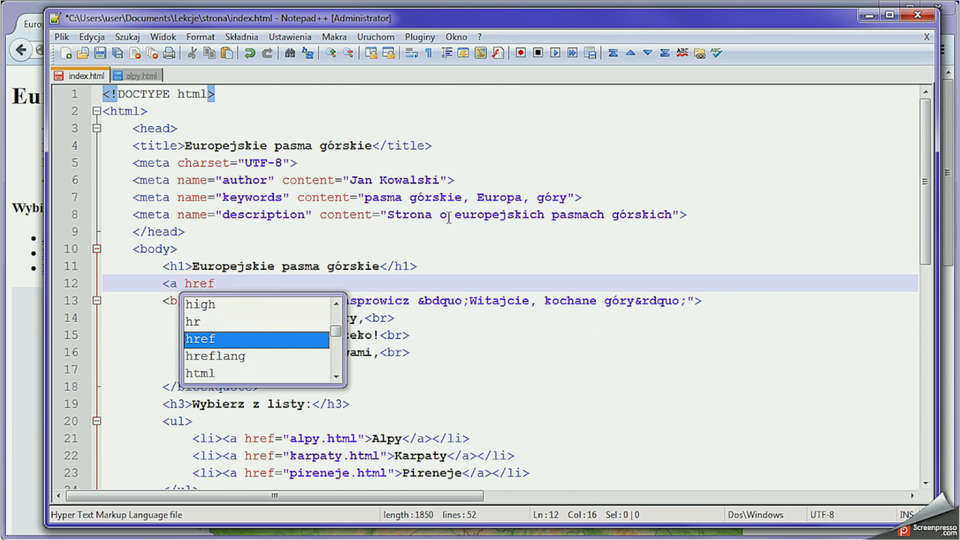960x540 pixels.
Task: Click the Close All files toolbar icon
Action: tap(152, 53)
